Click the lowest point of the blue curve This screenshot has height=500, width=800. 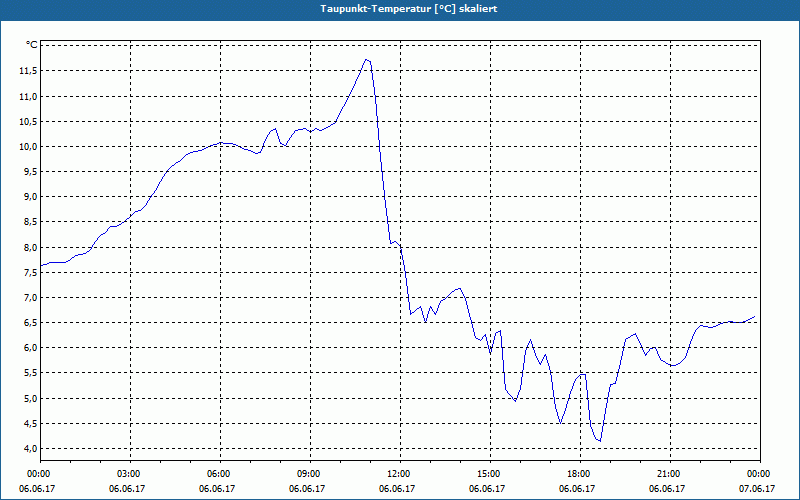coord(600,441)
